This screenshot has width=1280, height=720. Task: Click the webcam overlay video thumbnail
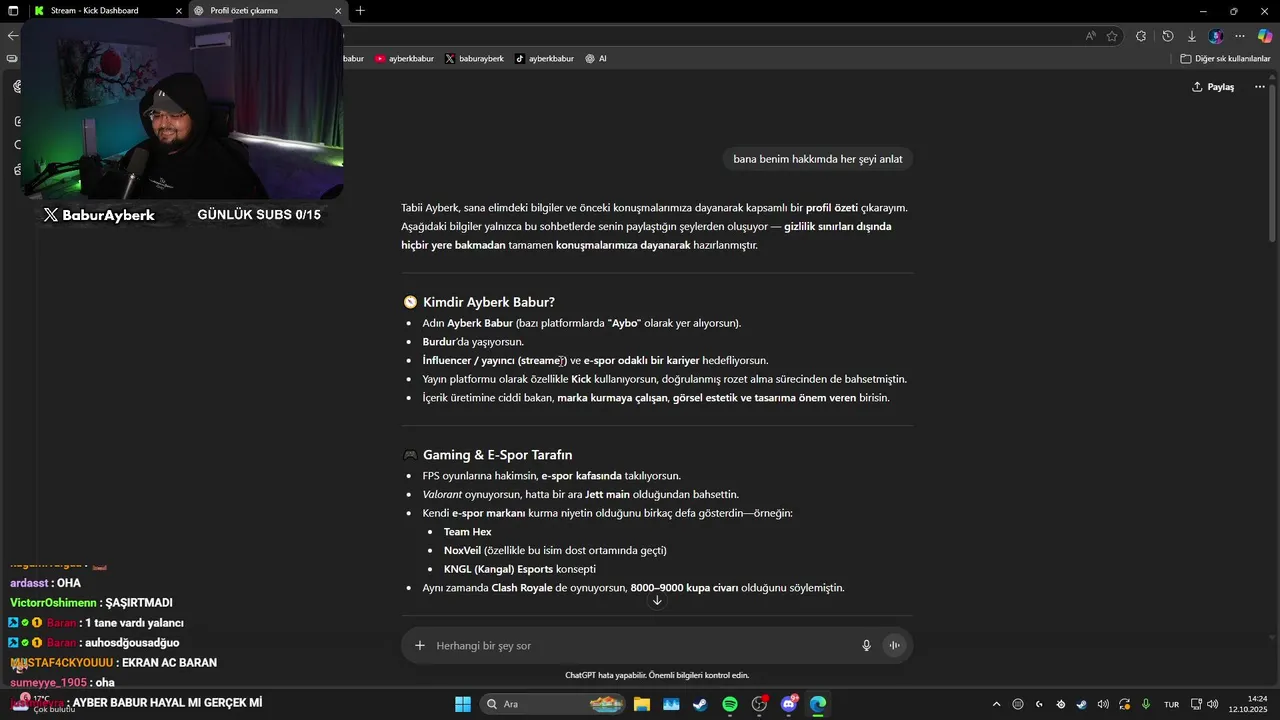click(x=182, y=110)
